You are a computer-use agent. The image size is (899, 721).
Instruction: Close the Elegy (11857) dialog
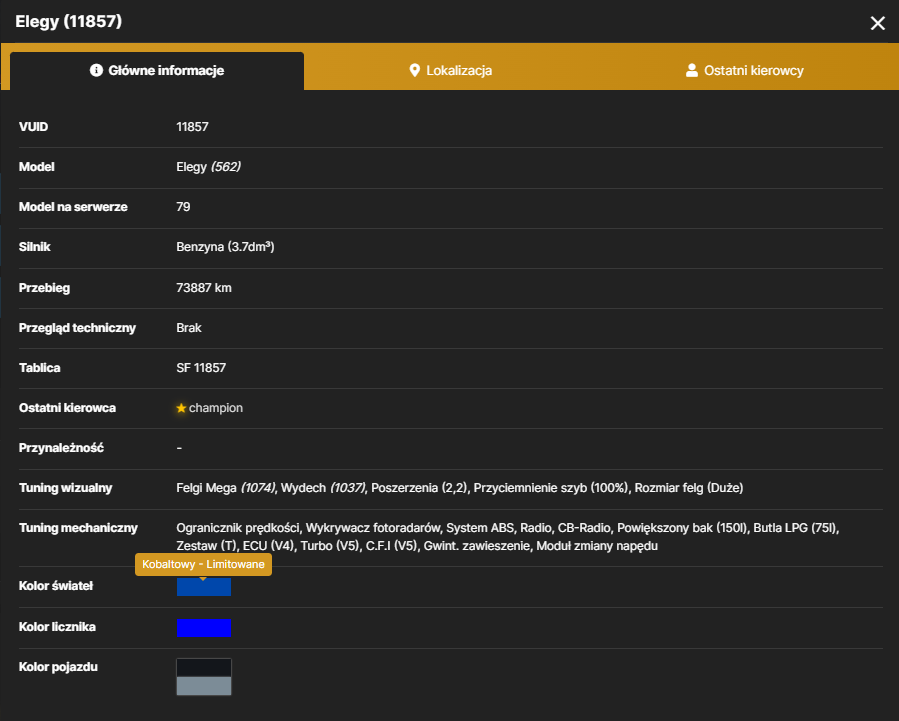coord(877,23)
